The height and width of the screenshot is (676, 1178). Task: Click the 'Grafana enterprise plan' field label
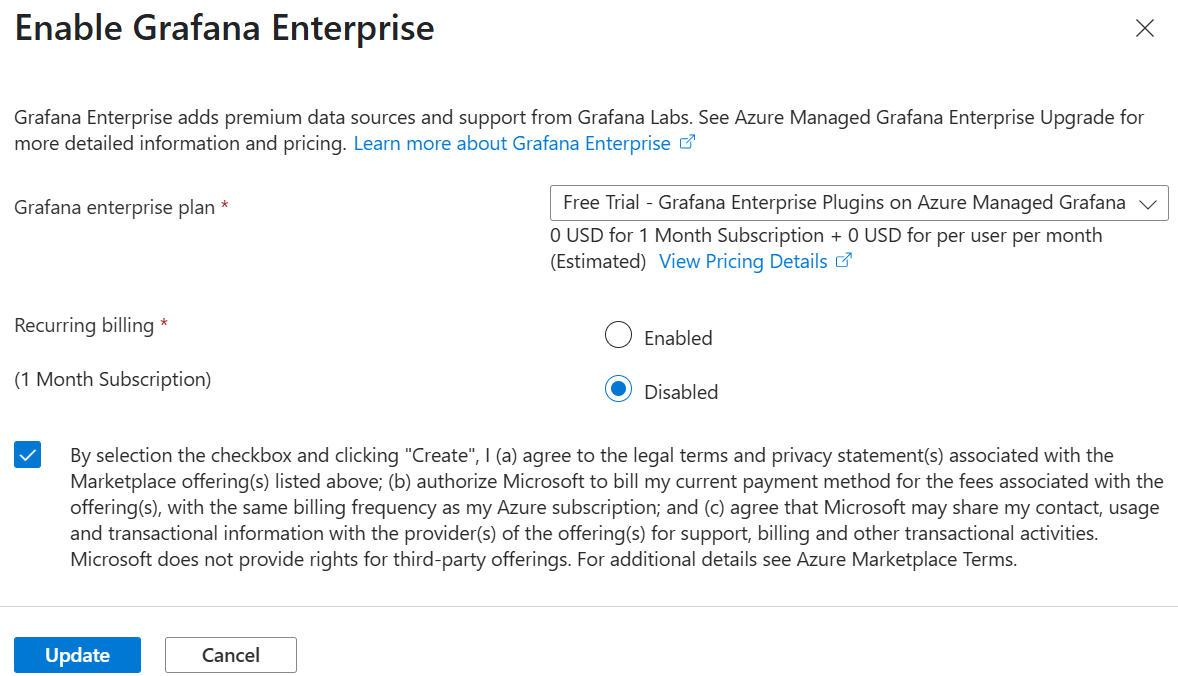pyautogui.click(x=114, y=208)
